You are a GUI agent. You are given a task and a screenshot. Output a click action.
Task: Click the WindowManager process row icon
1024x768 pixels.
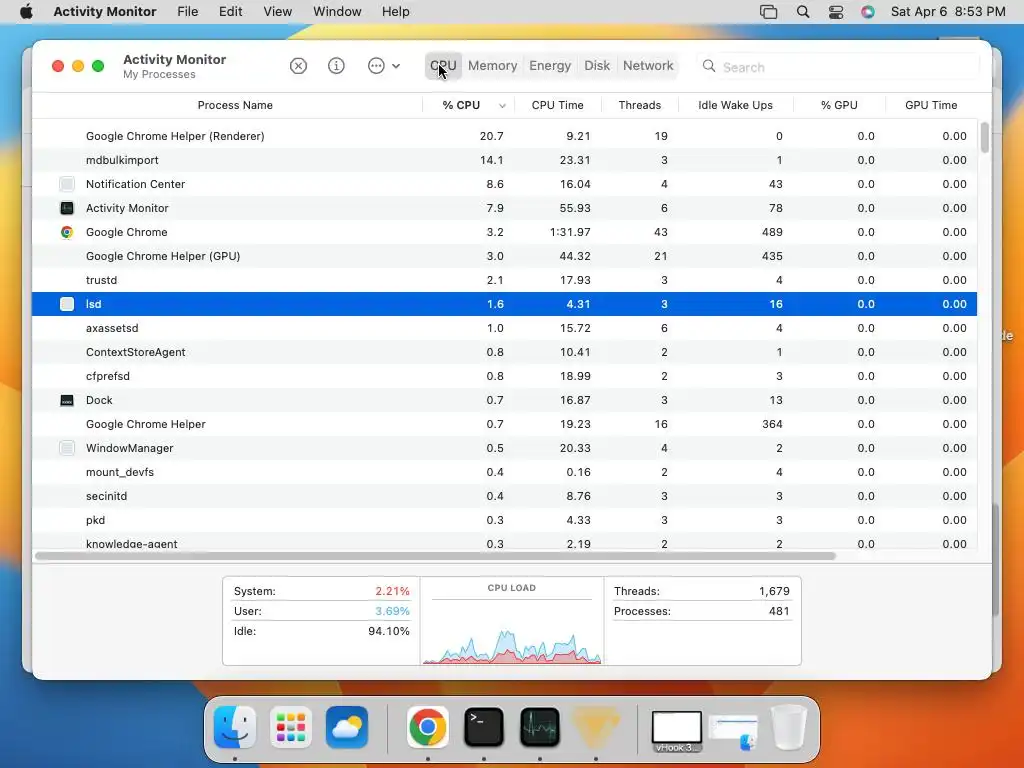(x=67, y=448)
